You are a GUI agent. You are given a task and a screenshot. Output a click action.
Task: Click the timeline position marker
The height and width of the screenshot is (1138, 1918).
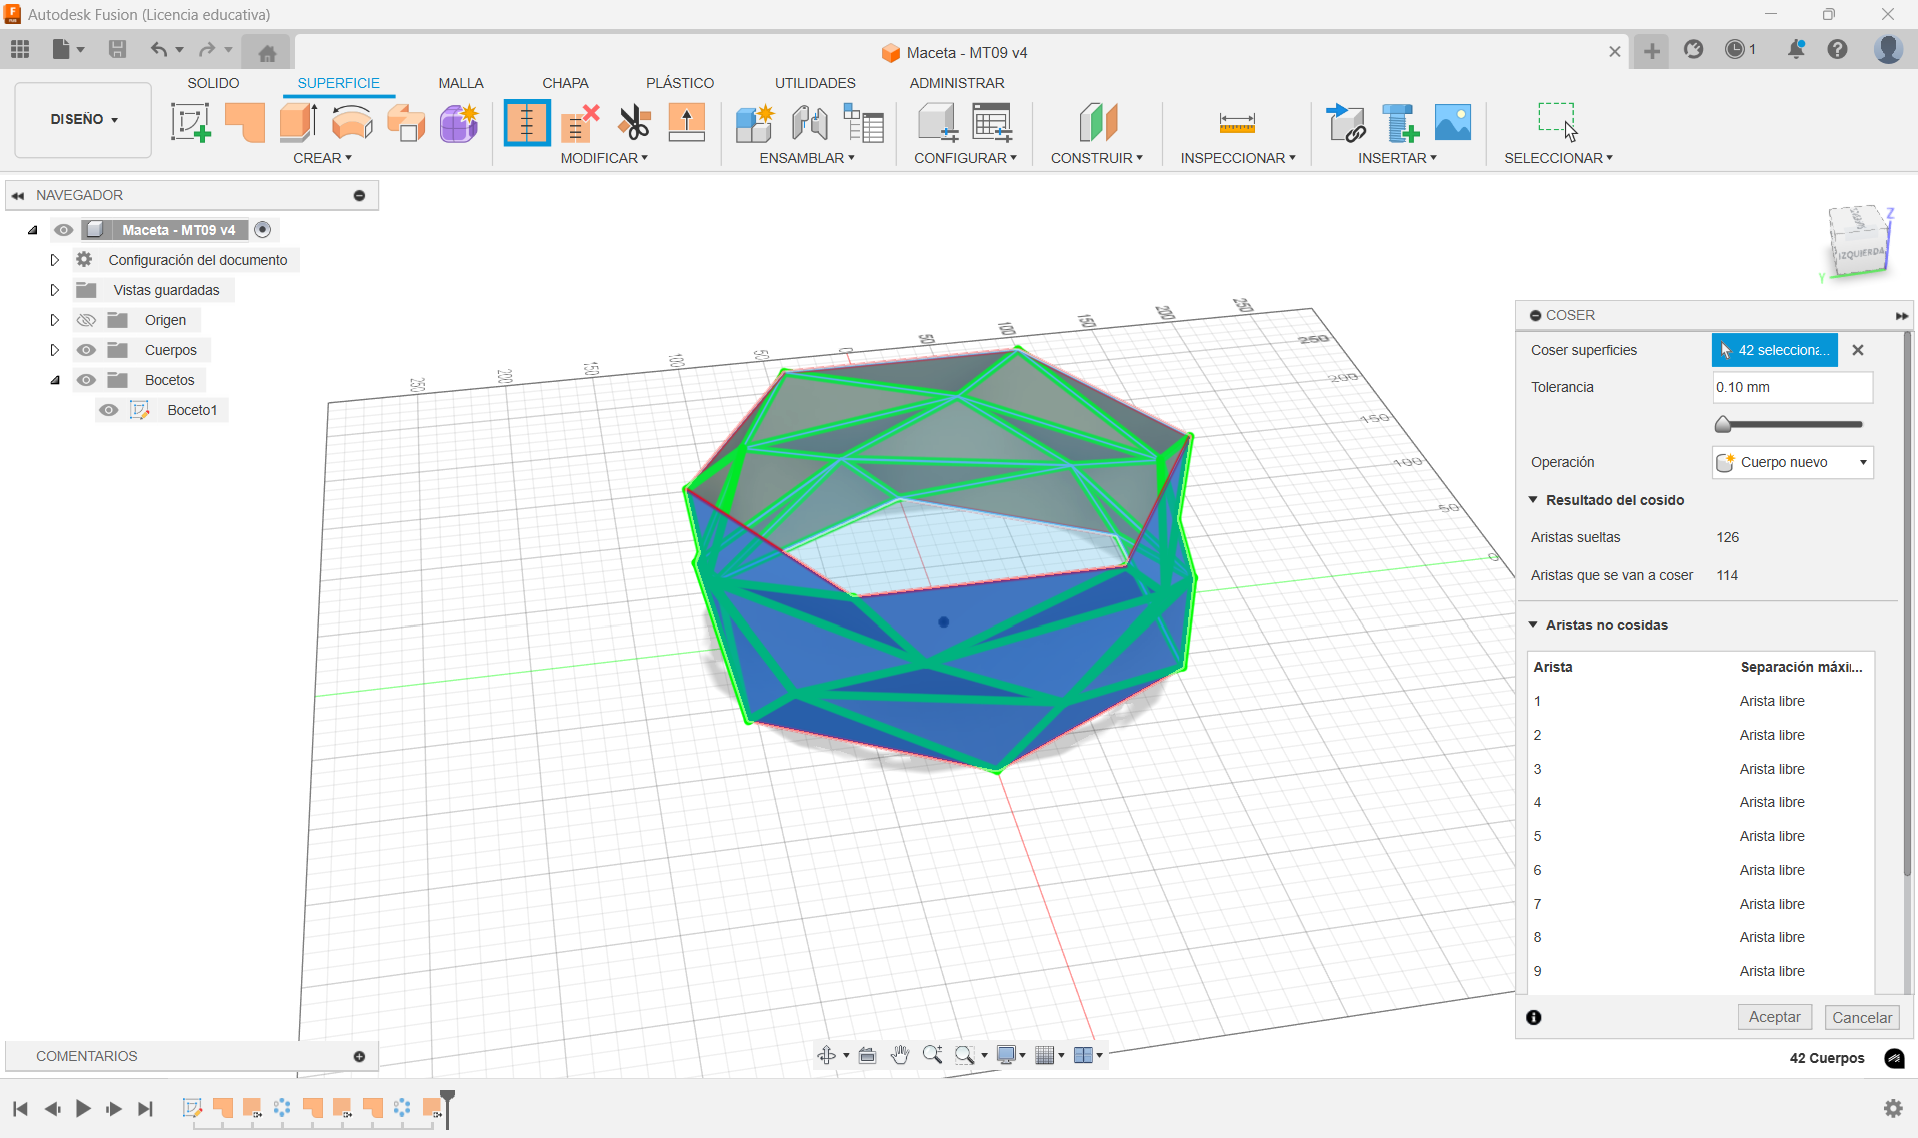coord(447,1108)
